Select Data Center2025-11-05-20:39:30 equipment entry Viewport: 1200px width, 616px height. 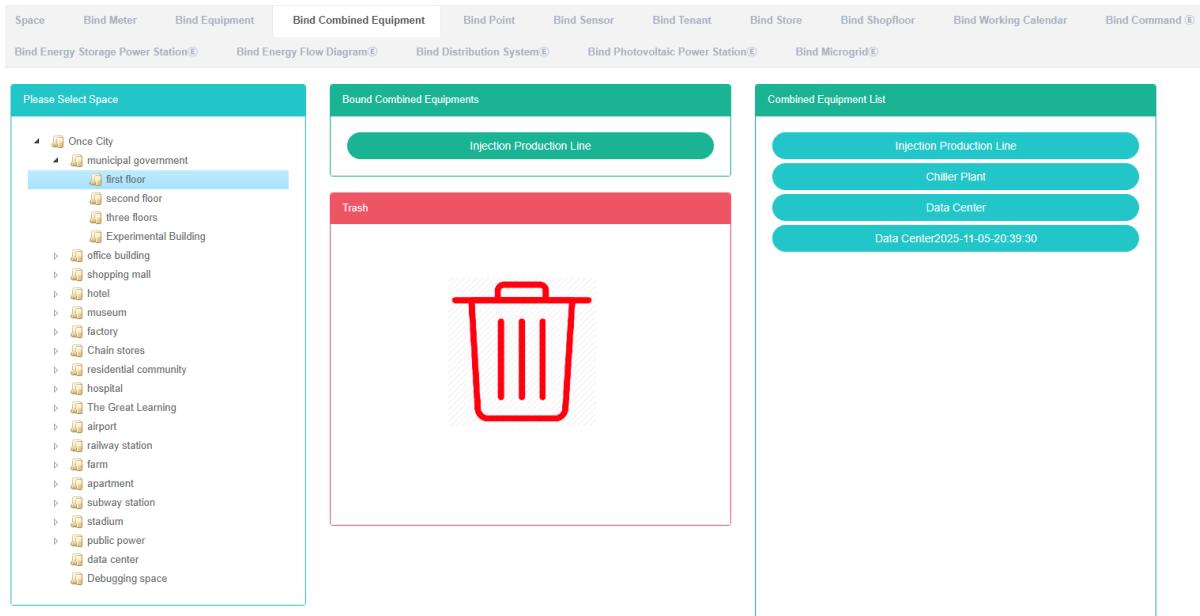point(955,239)
